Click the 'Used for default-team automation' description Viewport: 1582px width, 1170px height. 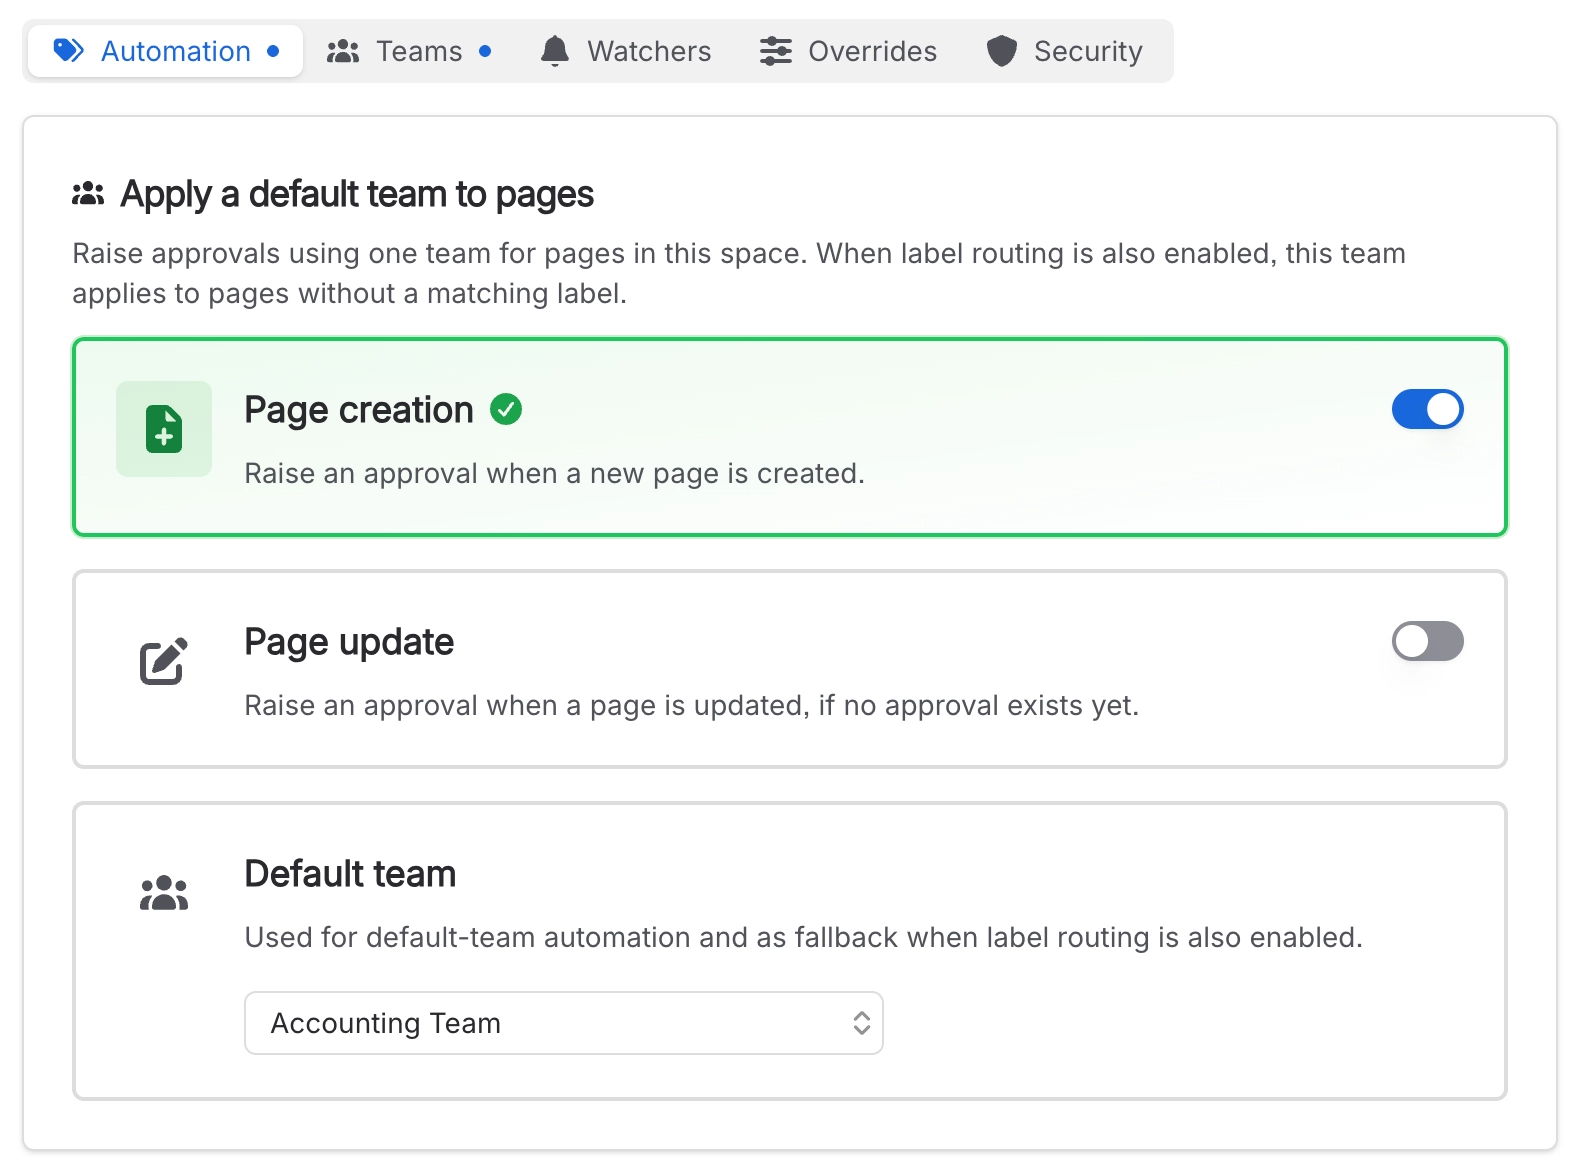point(804,937)
